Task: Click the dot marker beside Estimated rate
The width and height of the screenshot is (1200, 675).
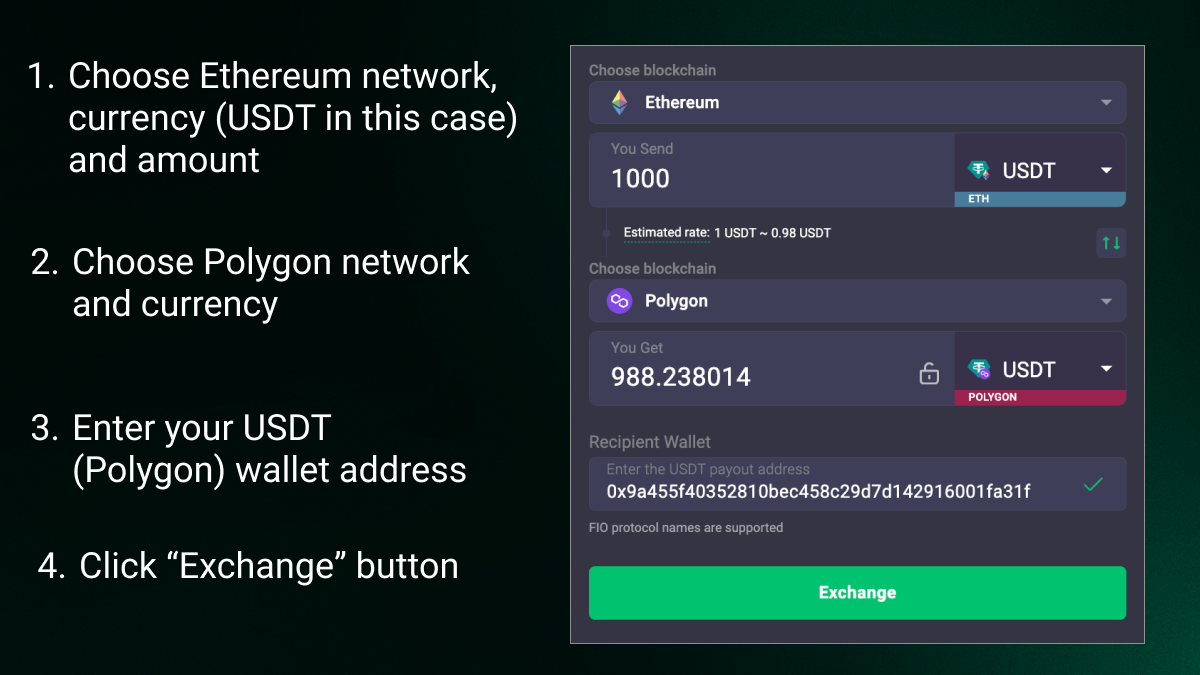Action: pyautogui.click(x=604, y=233)
